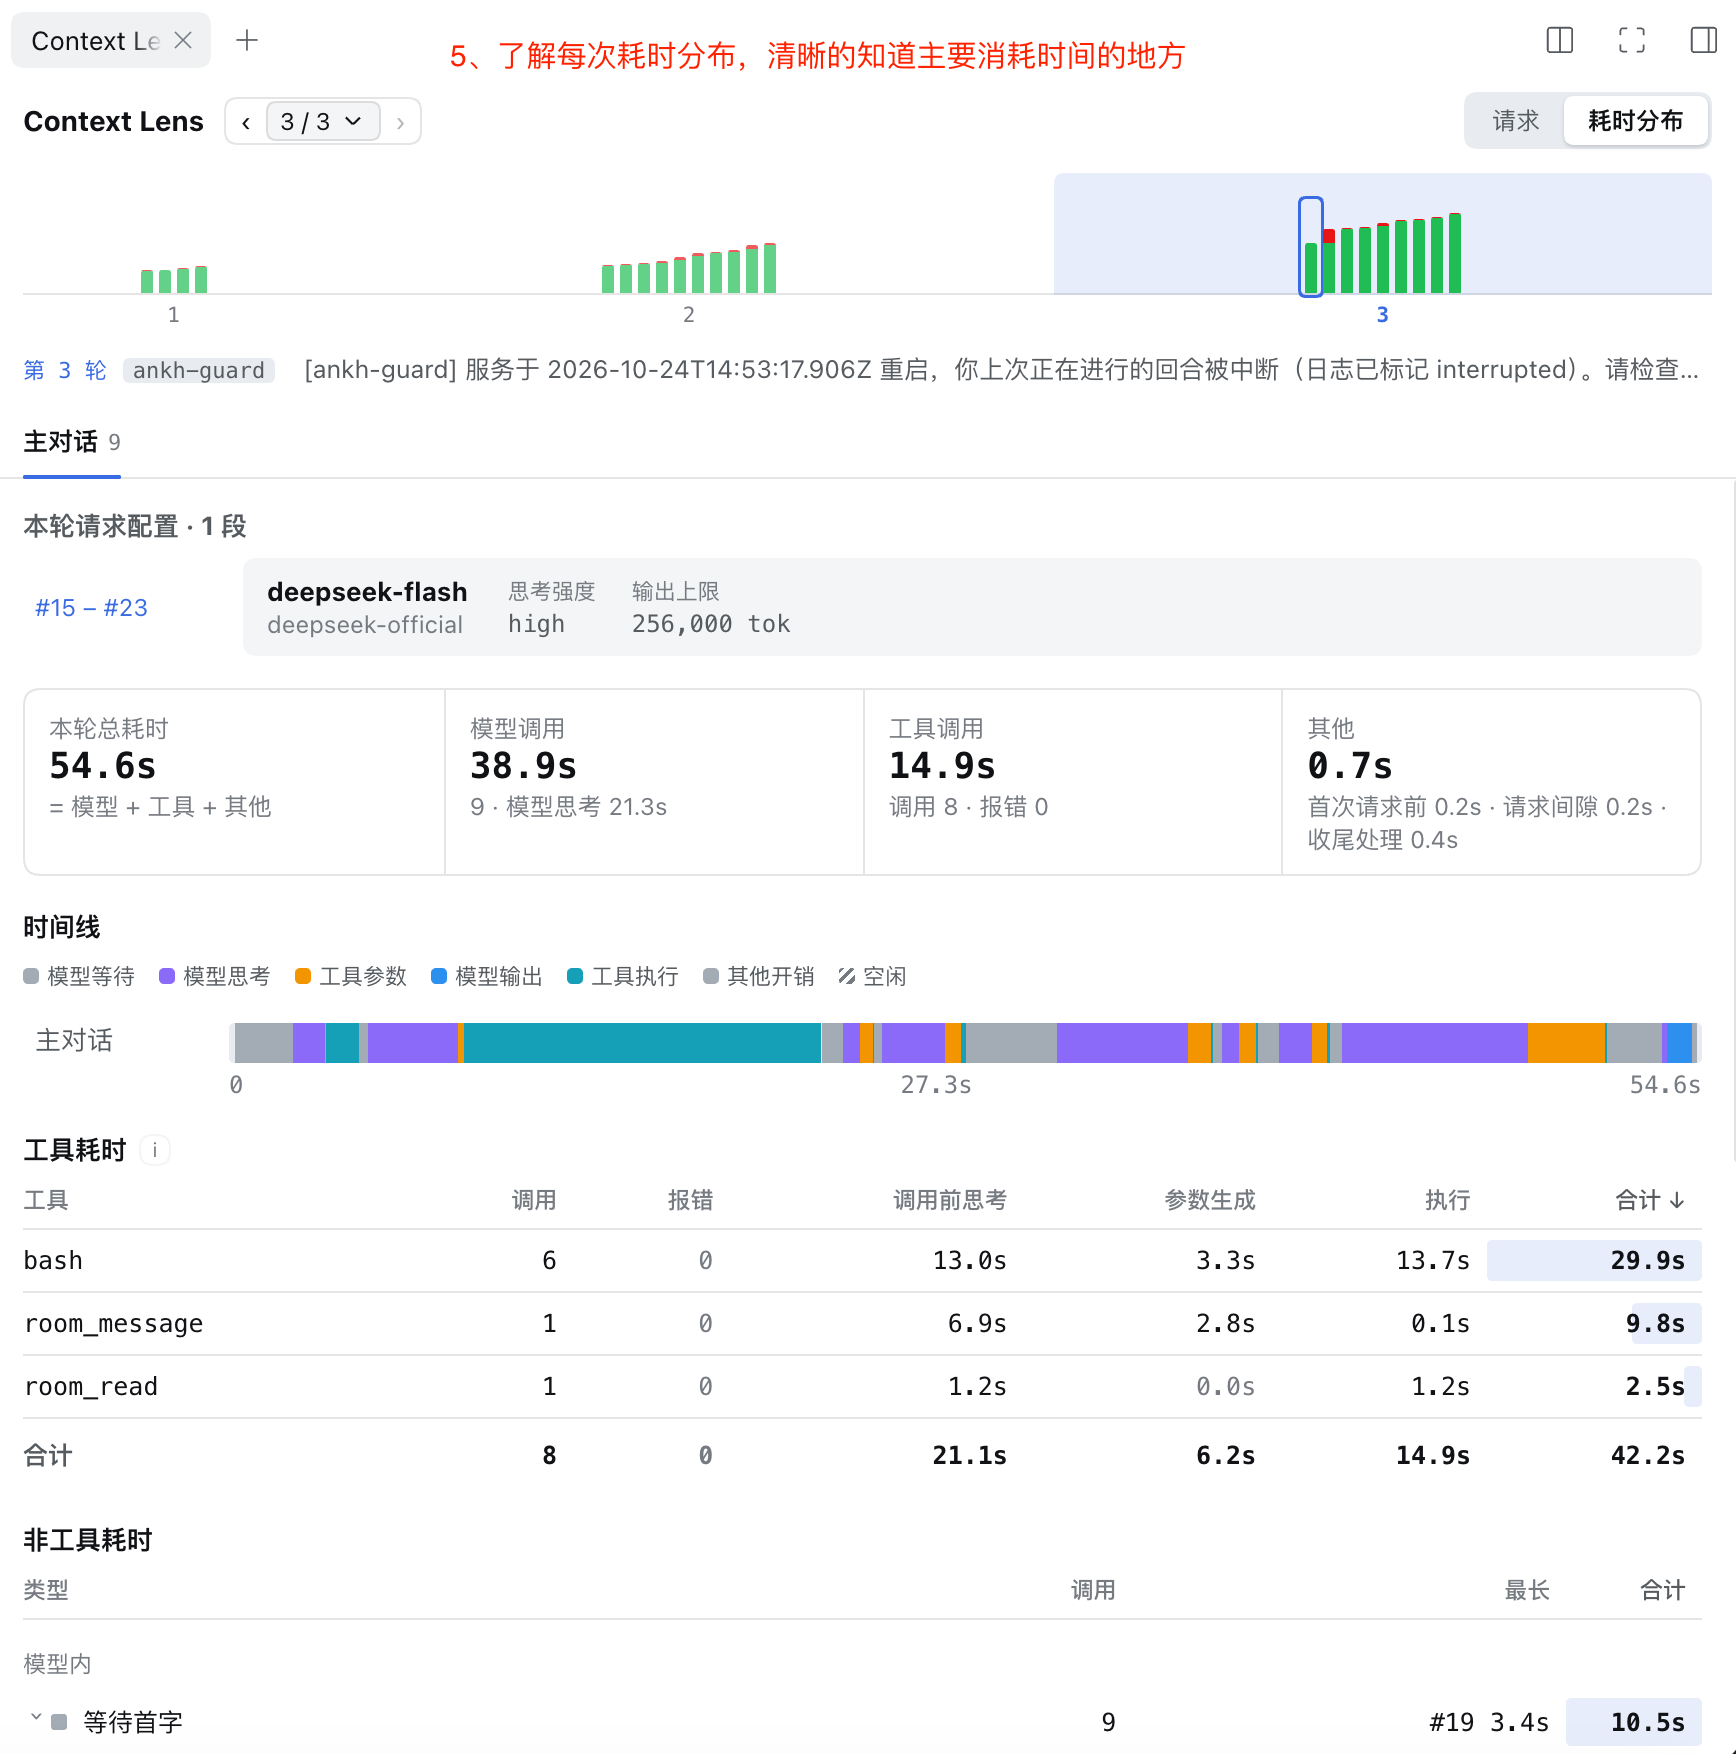This screenshot has width=1736, height=1754.
Task: Click the 模型思考 legend swatch
Action: click(167, 976)
